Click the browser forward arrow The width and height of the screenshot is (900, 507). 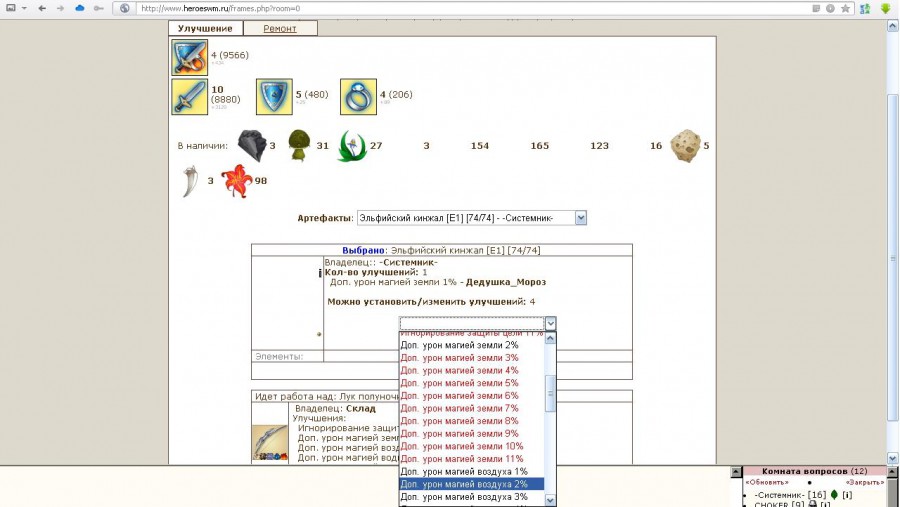(x=60, y=9)
